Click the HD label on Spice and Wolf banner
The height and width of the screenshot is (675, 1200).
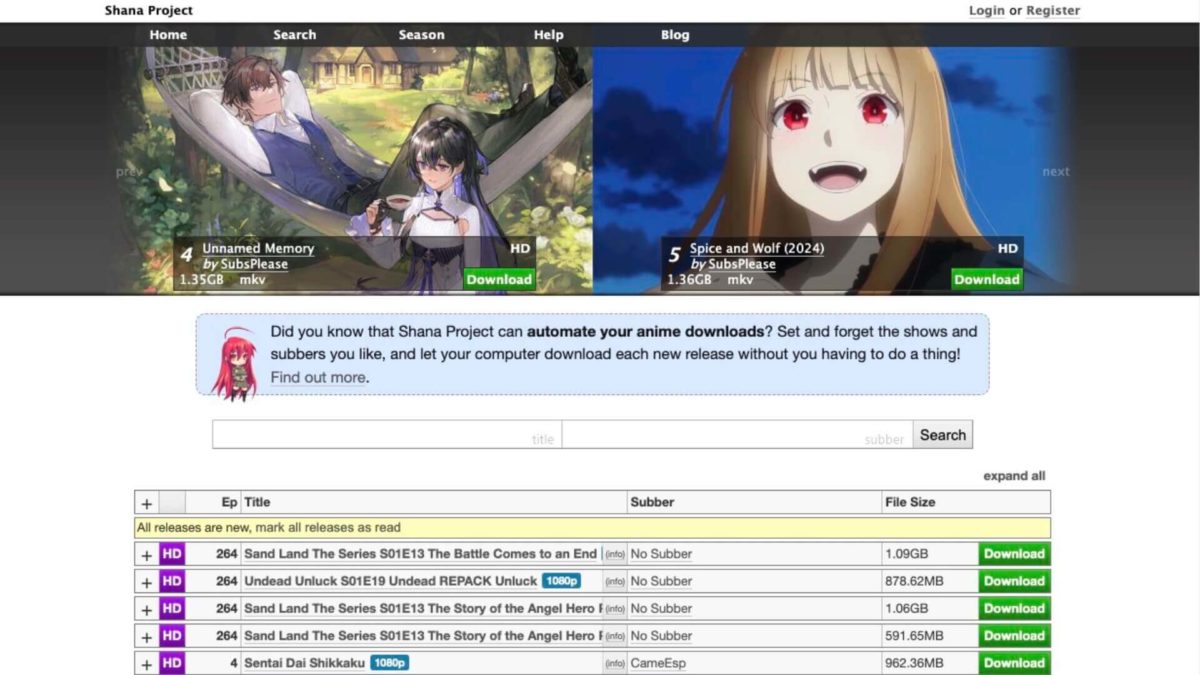coord(1008,248)
